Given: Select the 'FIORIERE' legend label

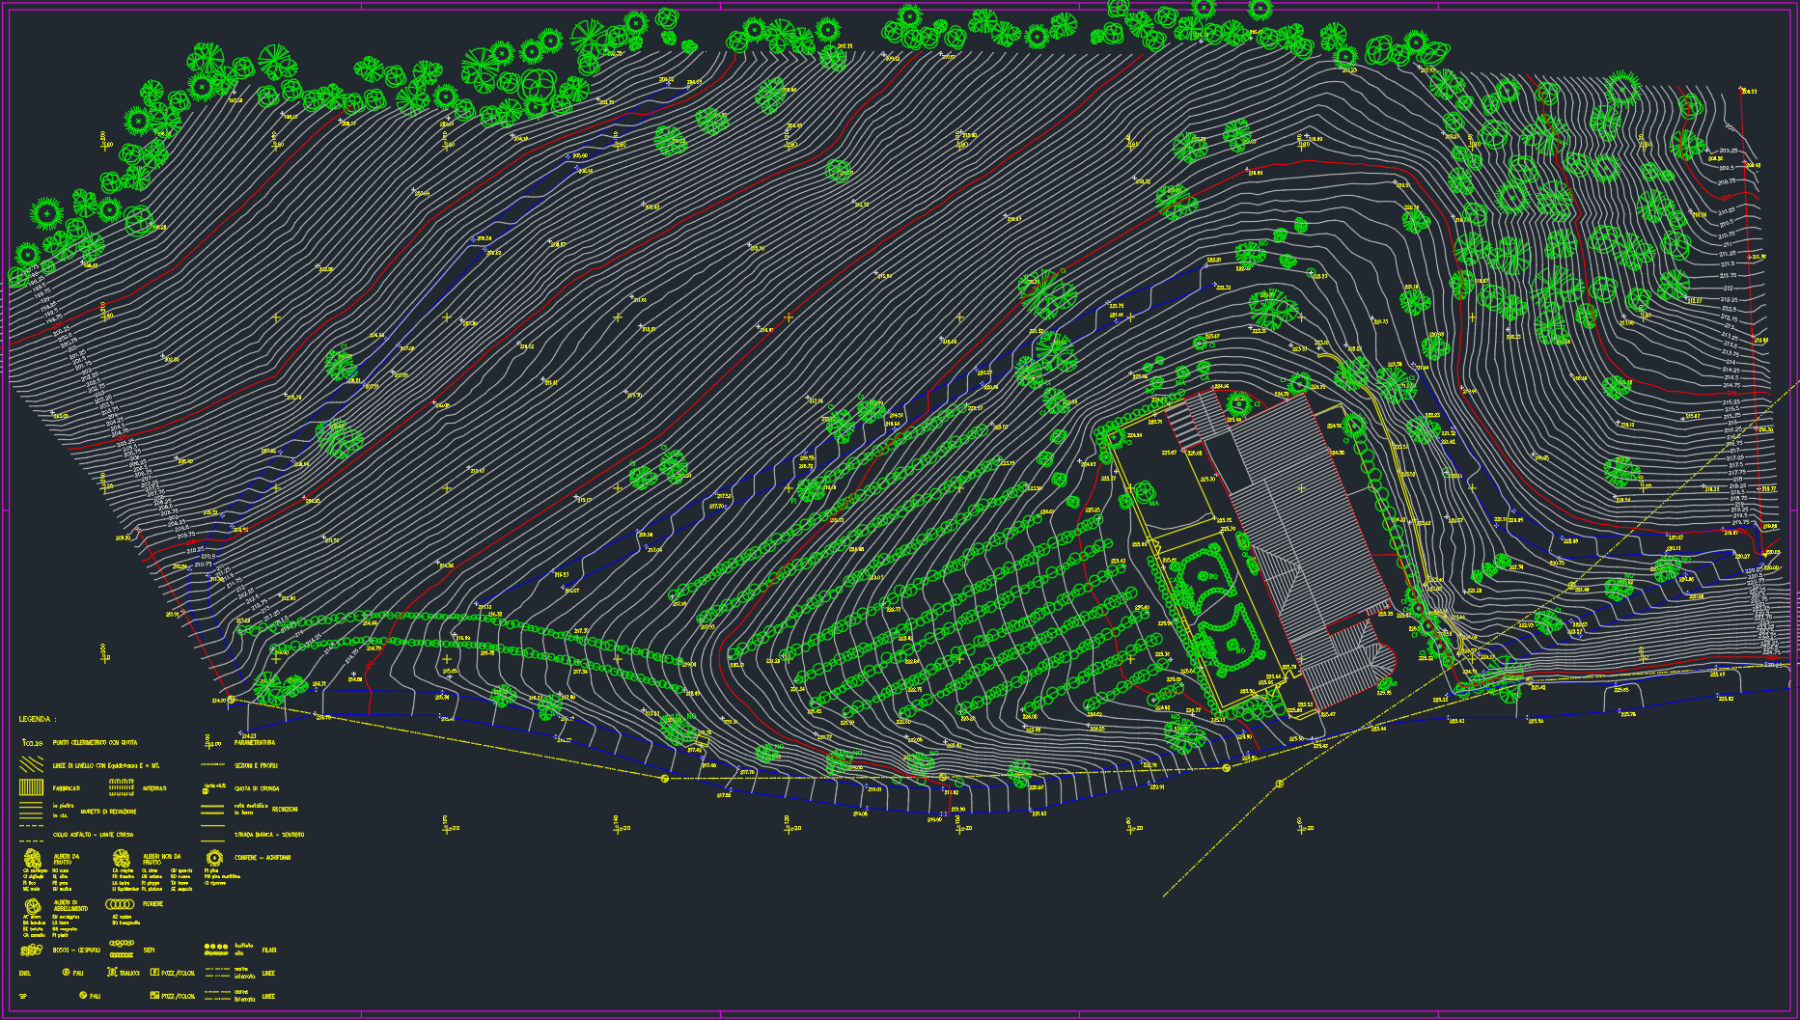Looking at the screenshot, I should pyautogui.click(x=153, y=904).
